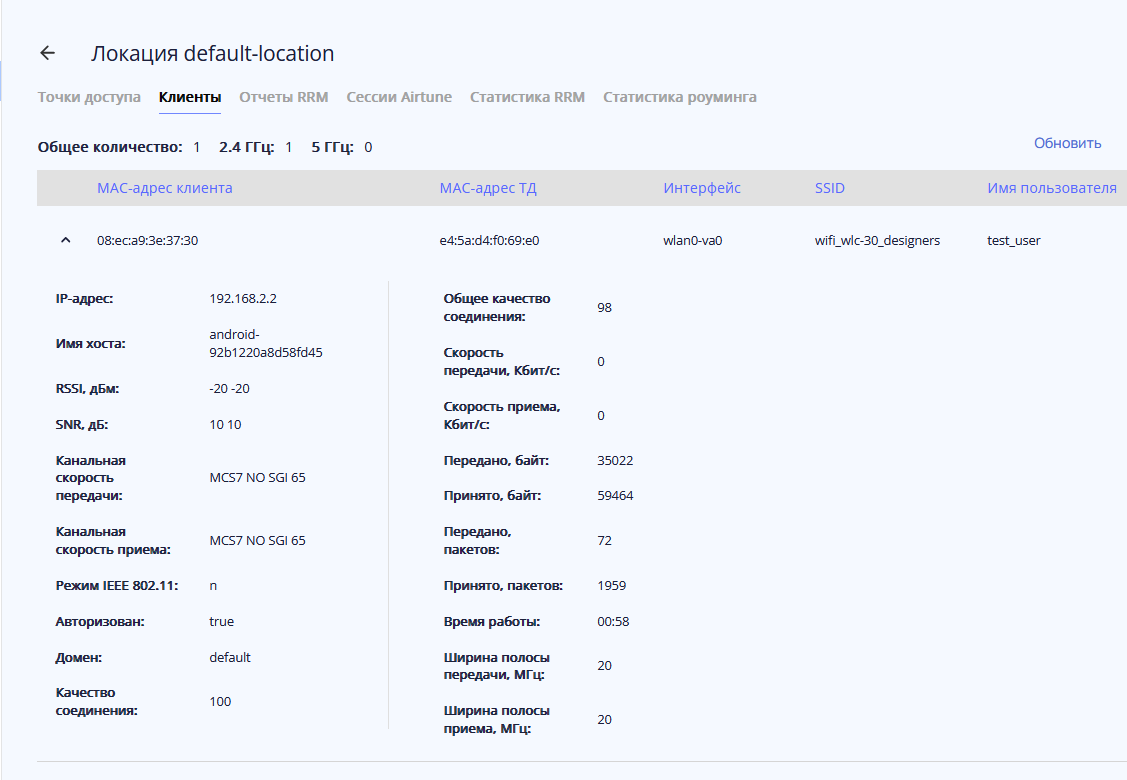This screenshot has height=780, width=1127.
Task: Collapse the client row chevron
Action: click(66, 241)
